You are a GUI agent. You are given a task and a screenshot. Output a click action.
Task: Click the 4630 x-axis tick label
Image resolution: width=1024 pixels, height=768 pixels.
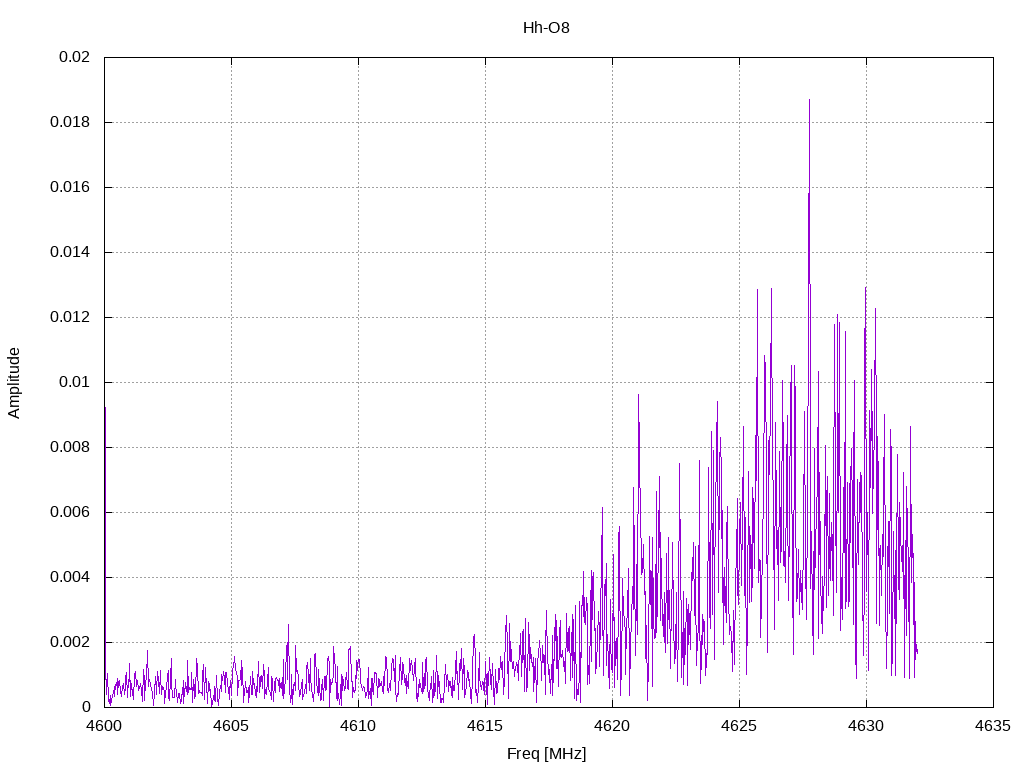coord(867,726)
